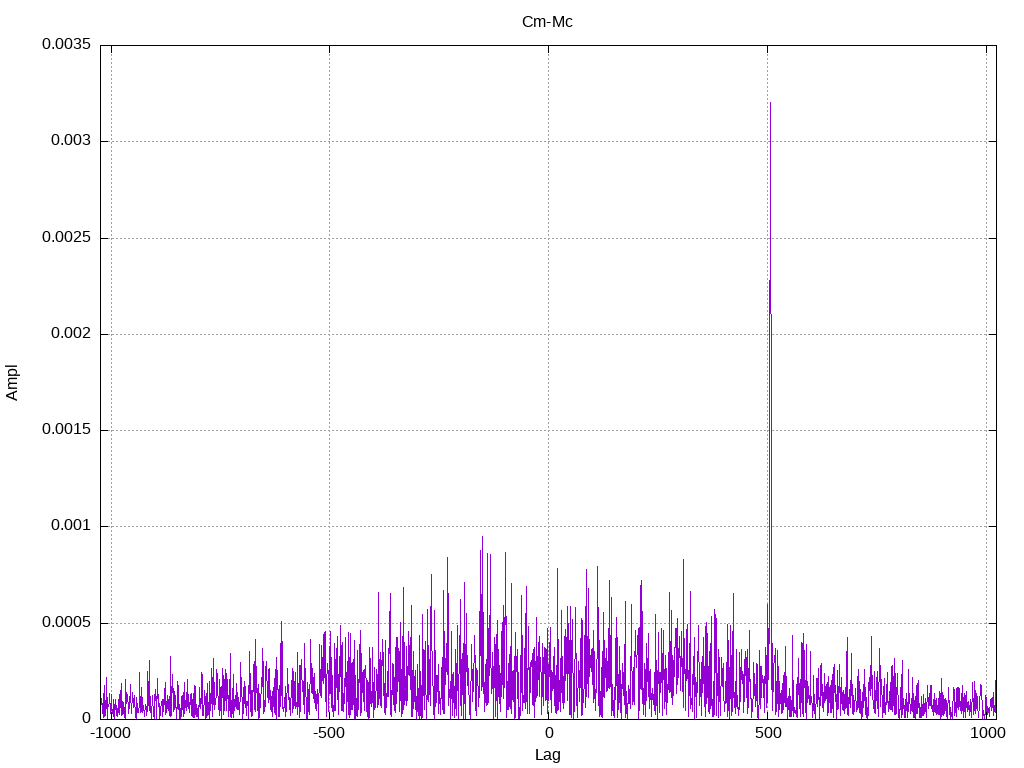Select the 0.0015 y-axis tick label
The height and width of the screenshot is (768, 1024).
pos(66,430)
